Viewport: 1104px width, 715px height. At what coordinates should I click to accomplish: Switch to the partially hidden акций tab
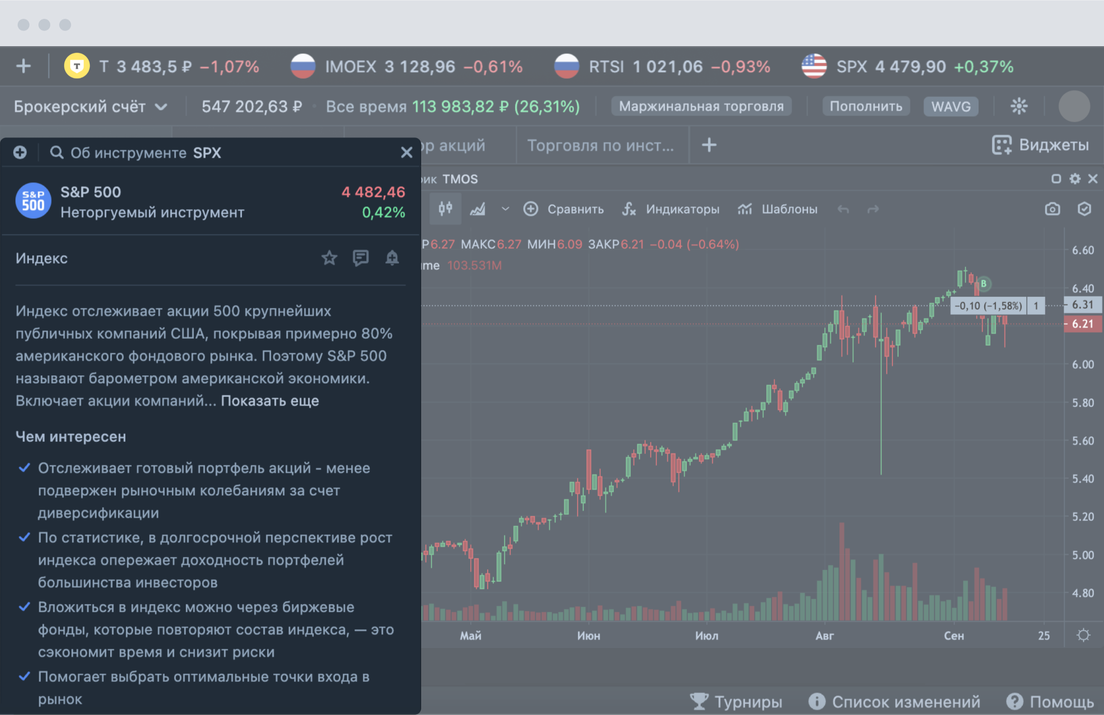(453, 145)
